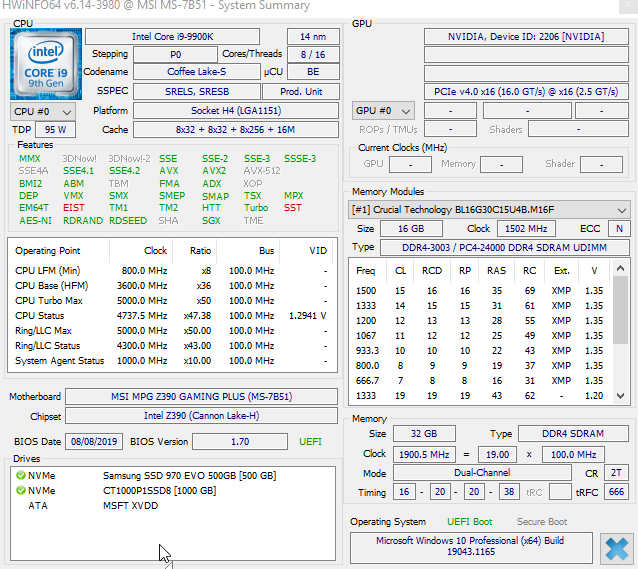This screenshot has width=638, height=569.
Task: Click the UEFI Boot indicator text
Action: [470, 522]
